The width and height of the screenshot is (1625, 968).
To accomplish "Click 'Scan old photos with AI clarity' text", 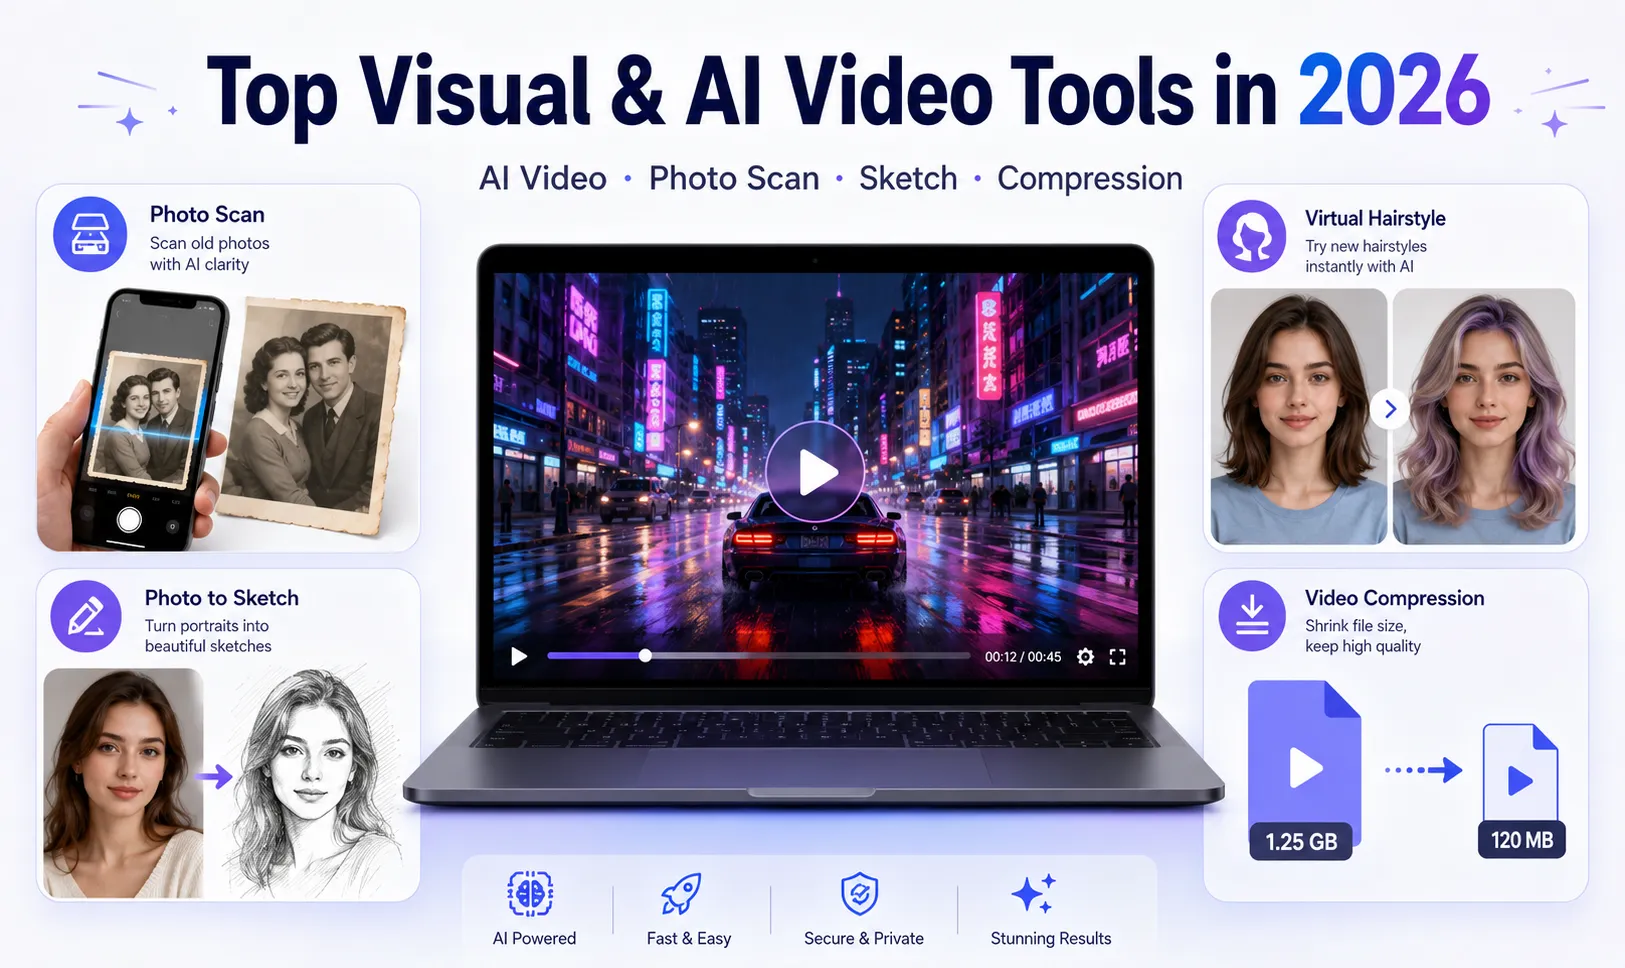I will coord(210,254).
